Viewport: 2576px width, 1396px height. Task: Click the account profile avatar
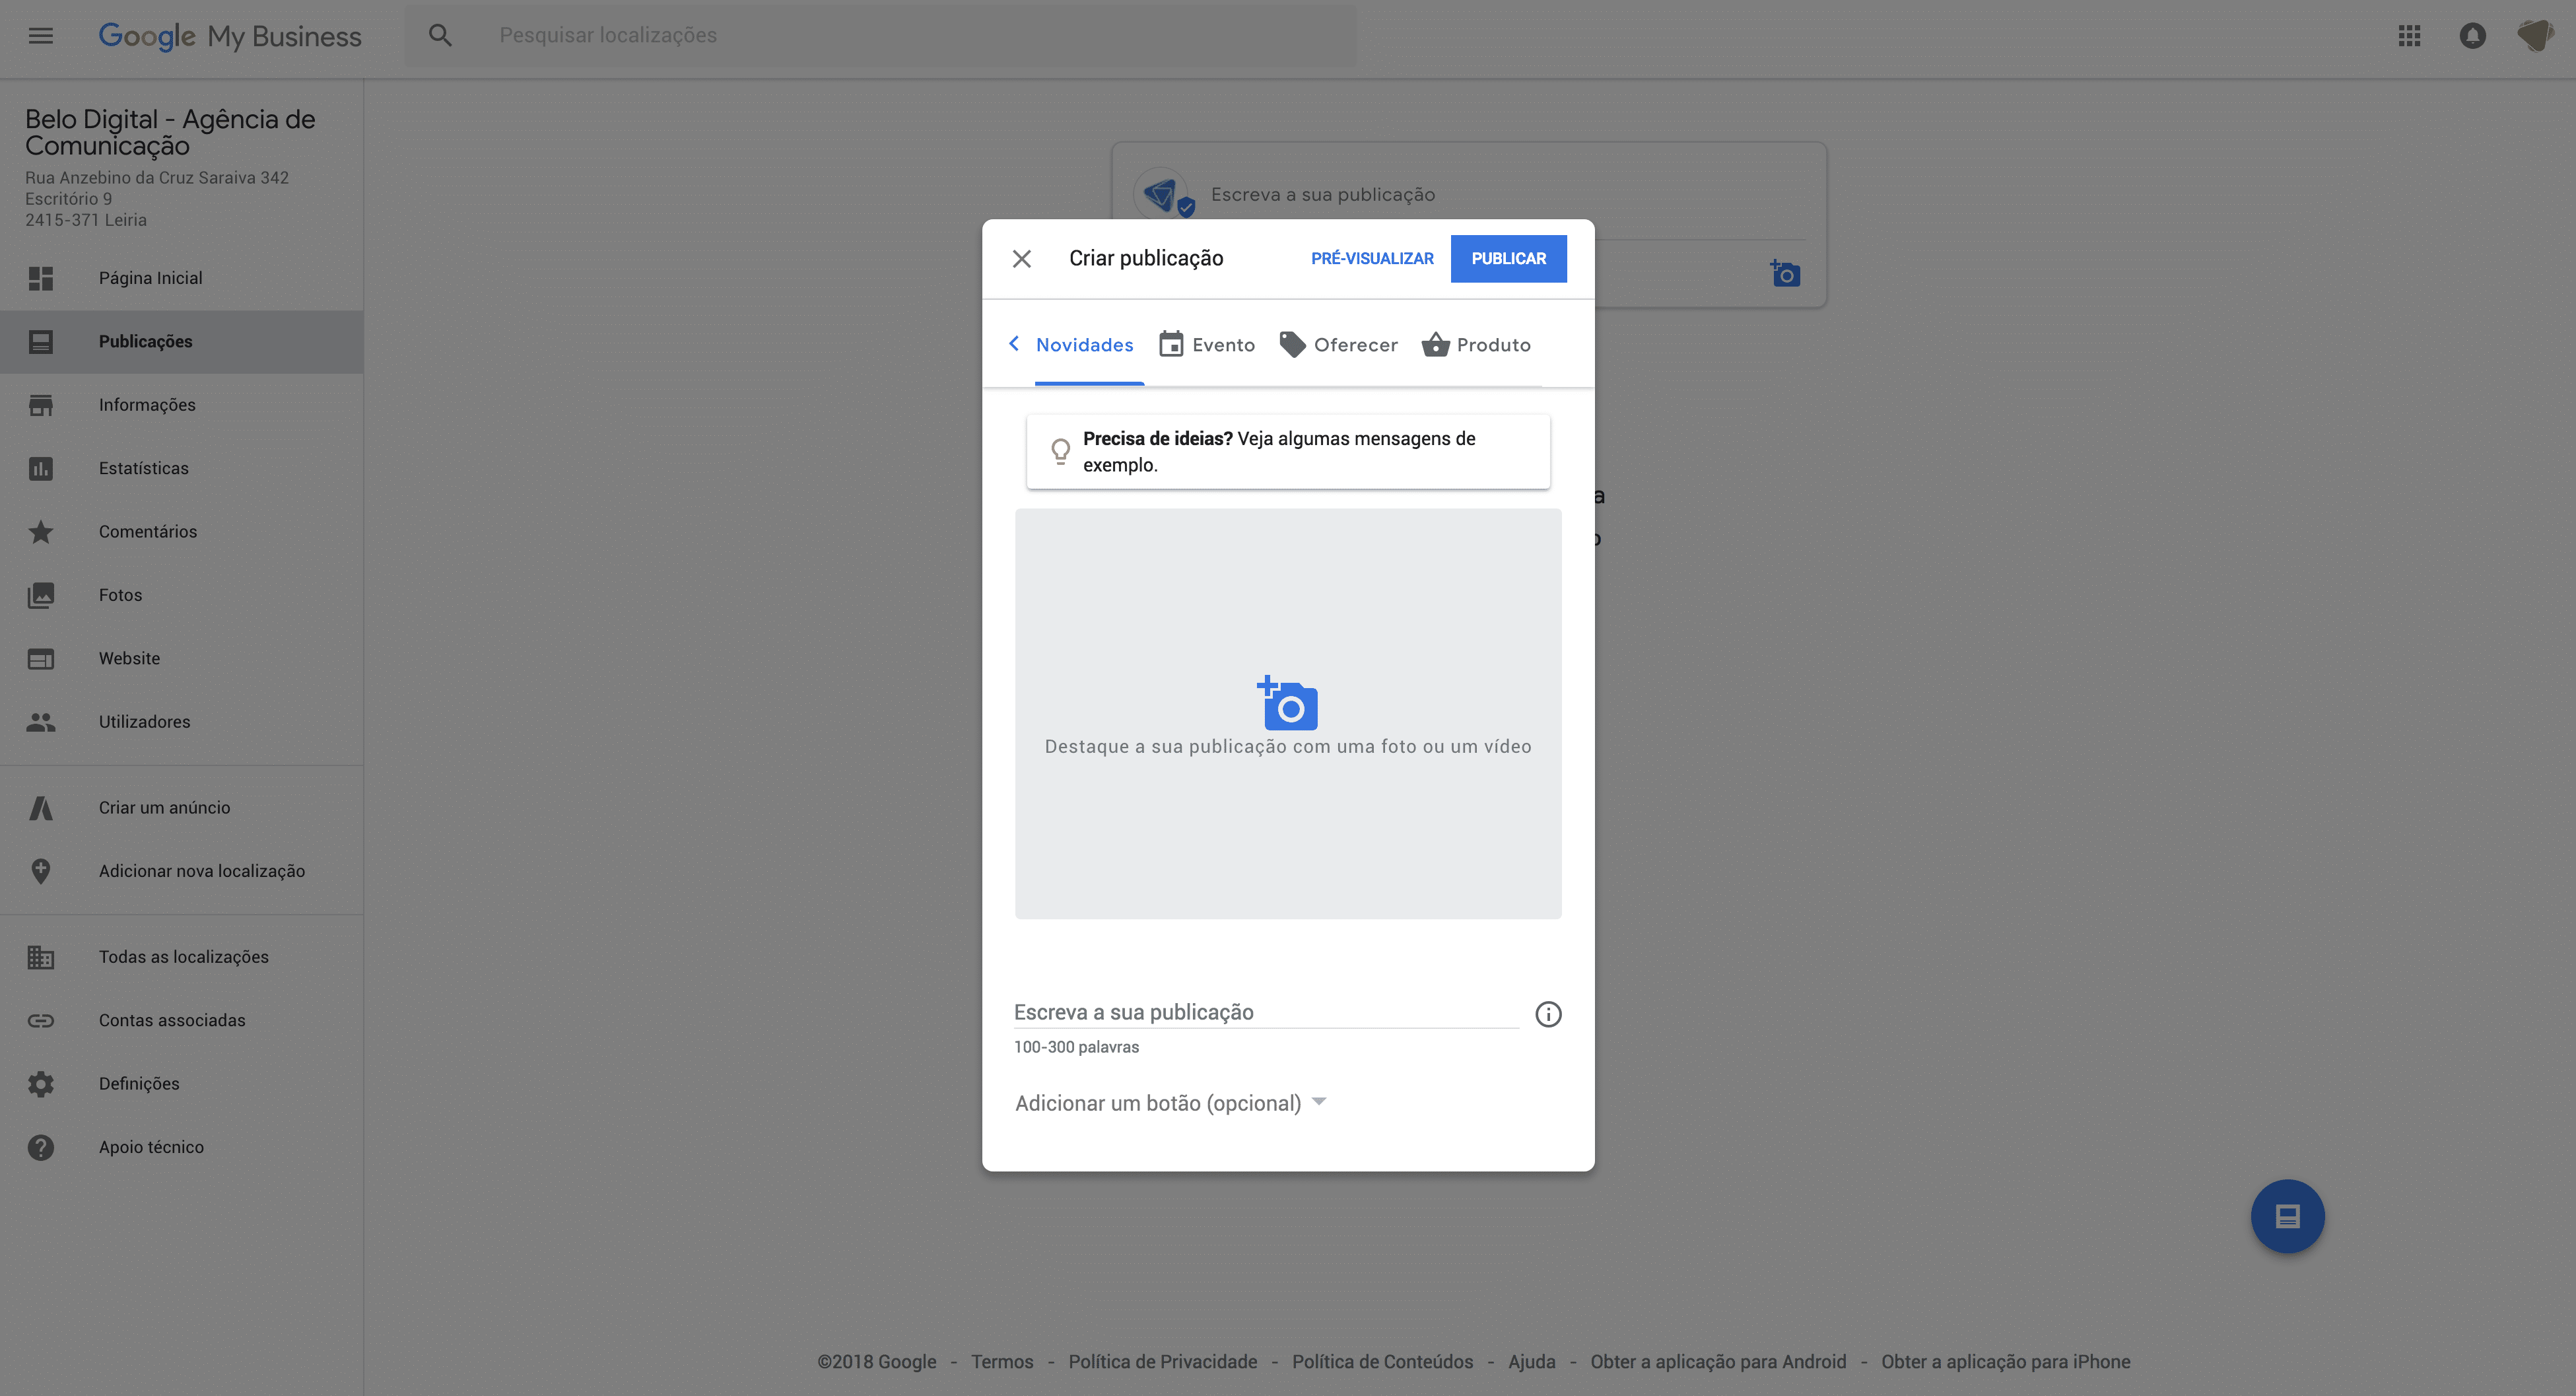click(x=2535, y=36)
